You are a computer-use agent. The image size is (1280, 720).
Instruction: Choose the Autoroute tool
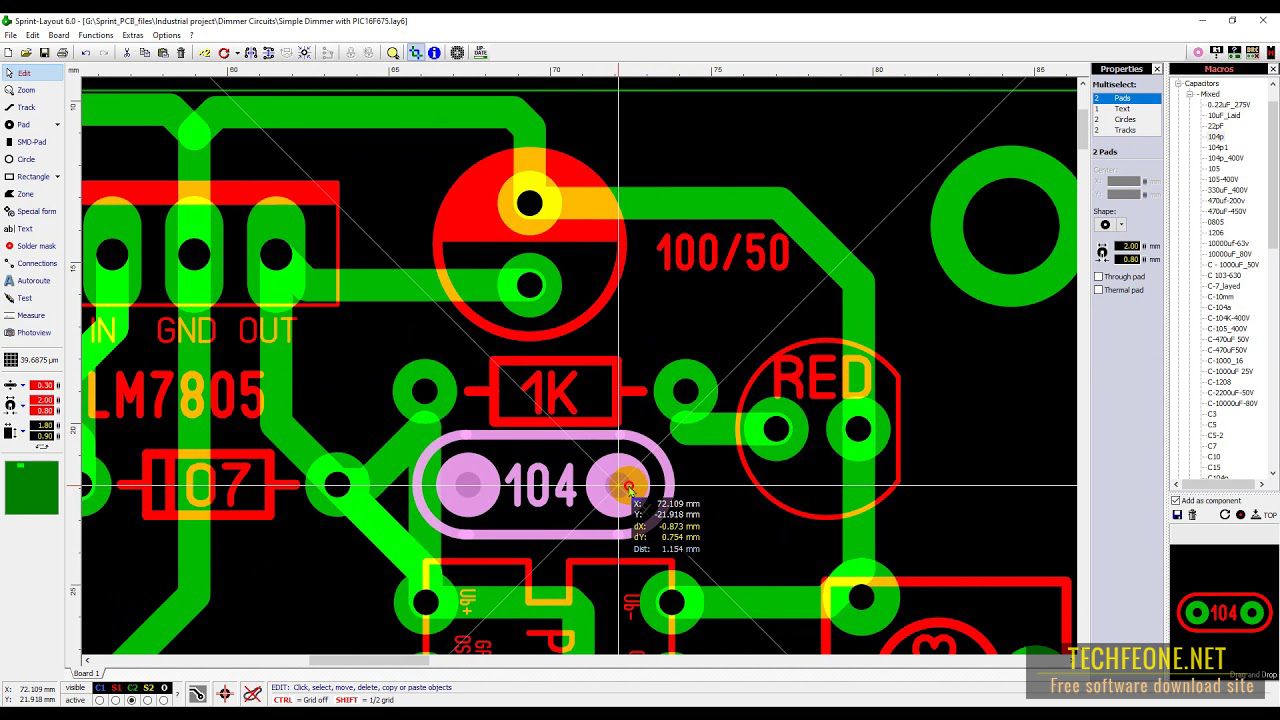click(32, 281)
